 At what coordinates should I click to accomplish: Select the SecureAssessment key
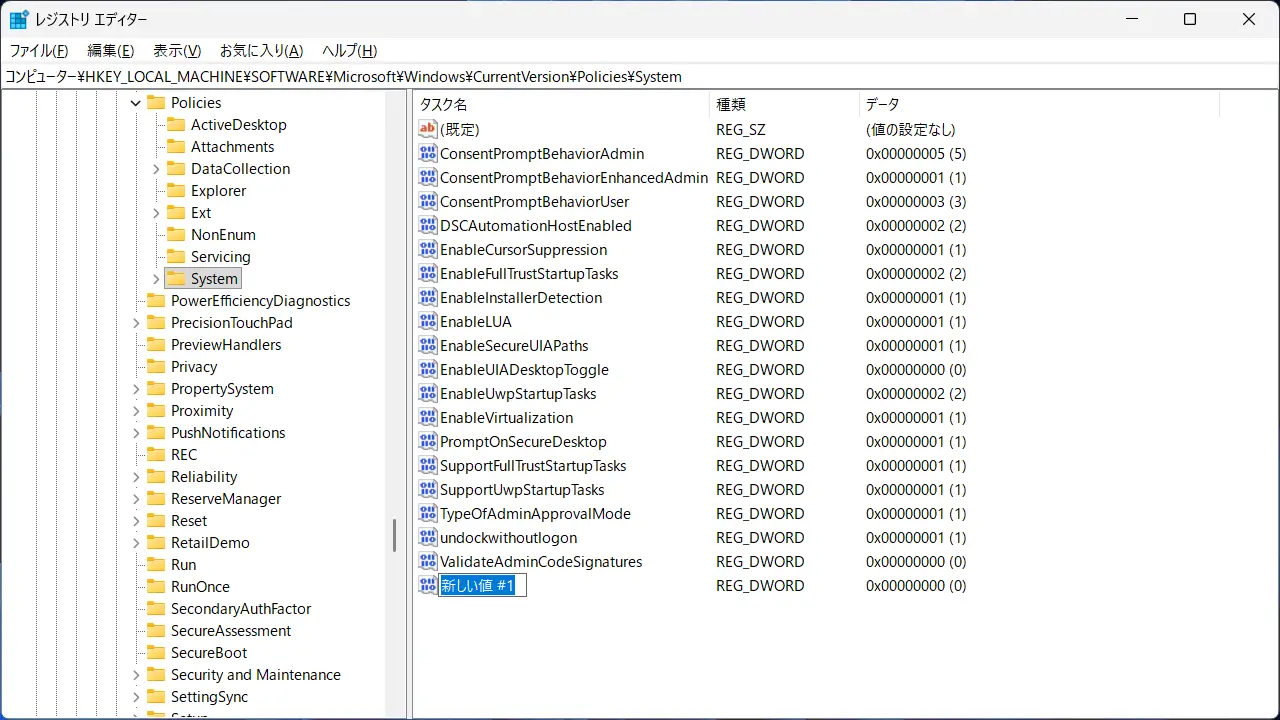pyautogui.click(x=231, y=630)
